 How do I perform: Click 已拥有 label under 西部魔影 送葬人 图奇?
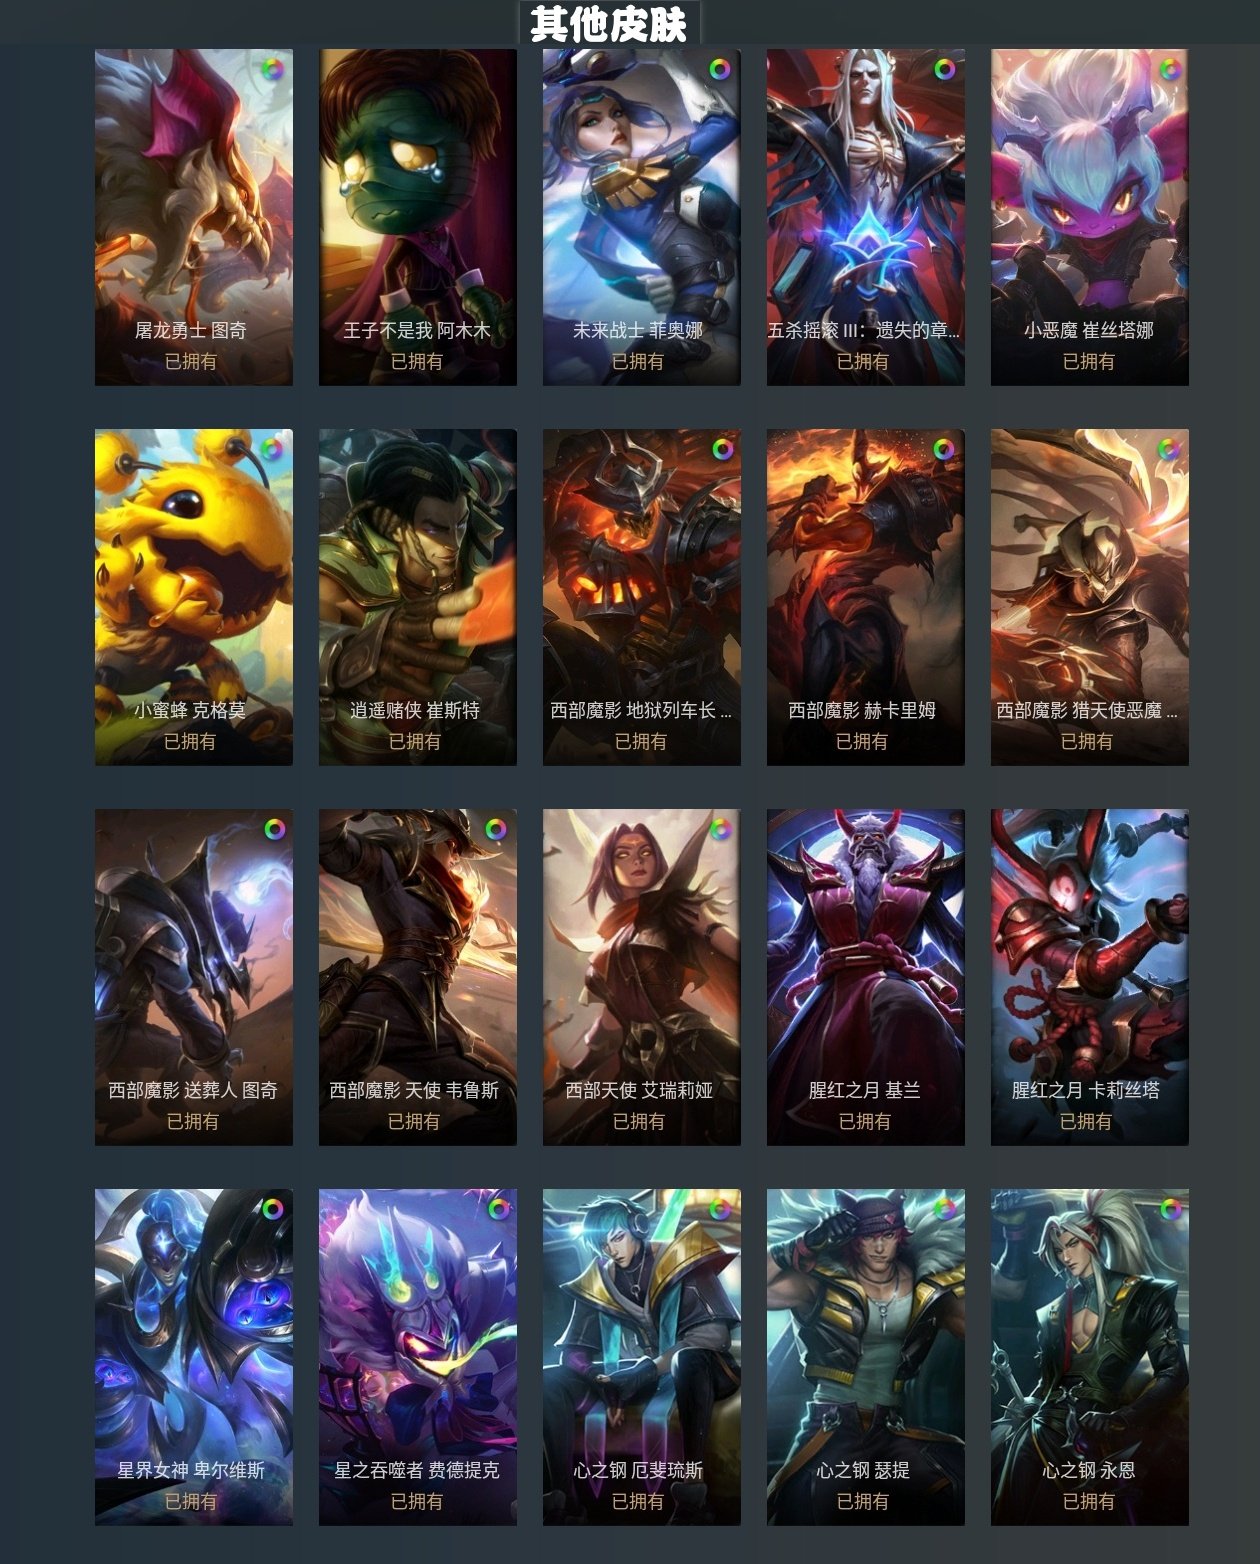tap(192, 1121)
